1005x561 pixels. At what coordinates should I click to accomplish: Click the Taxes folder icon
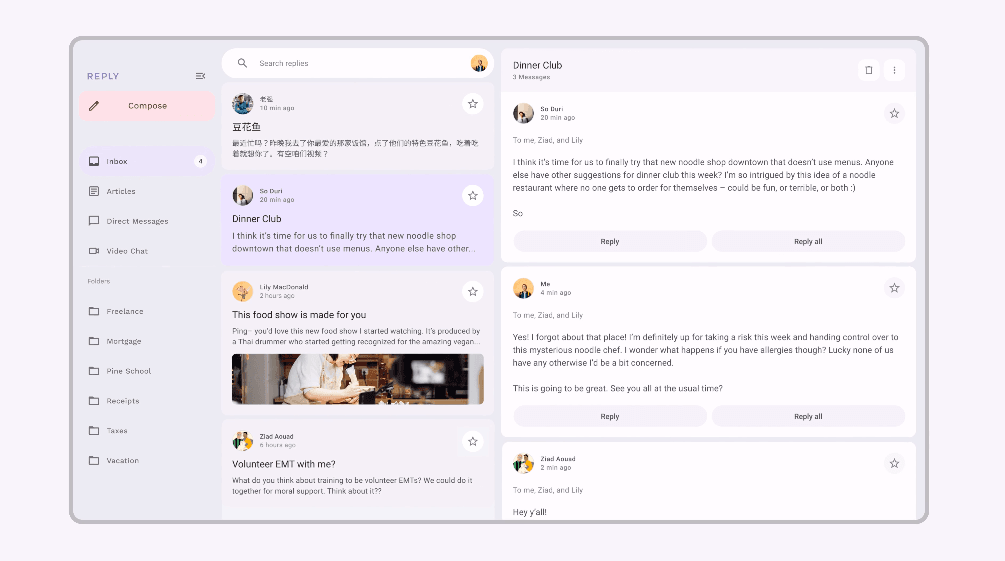[94, 430]
